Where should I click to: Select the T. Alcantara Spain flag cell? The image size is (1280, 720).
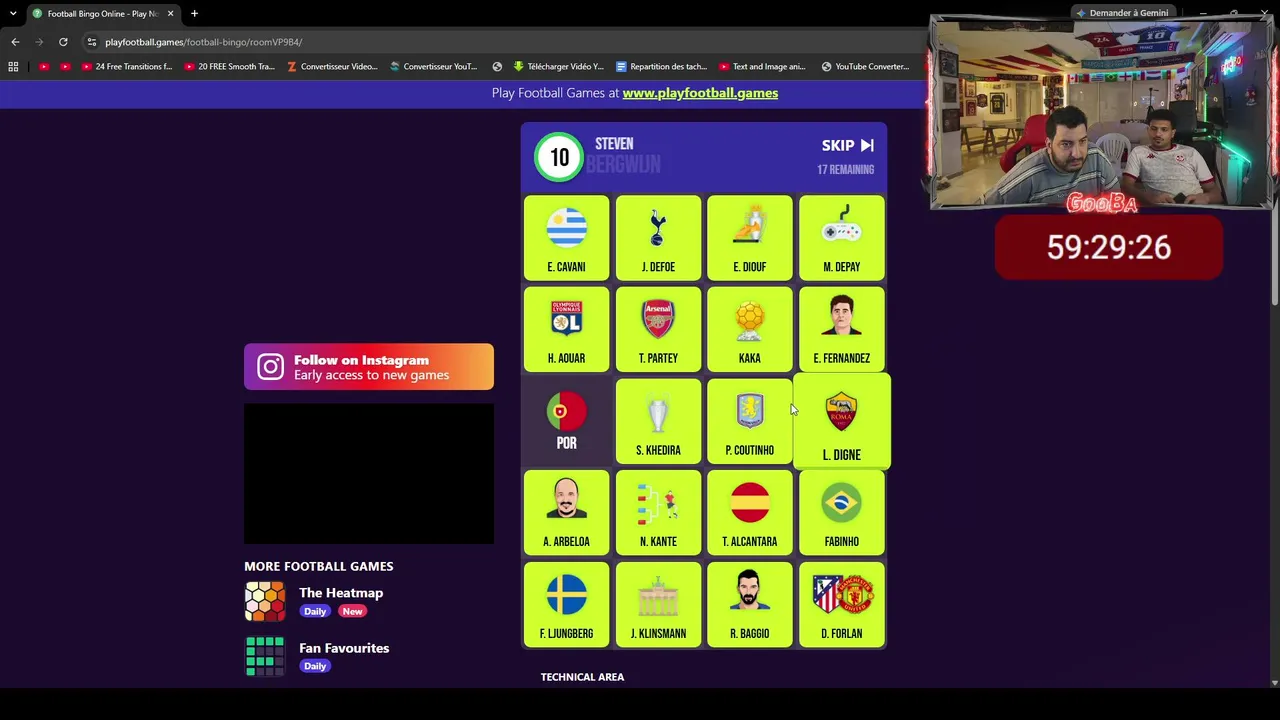pos(750,514)
